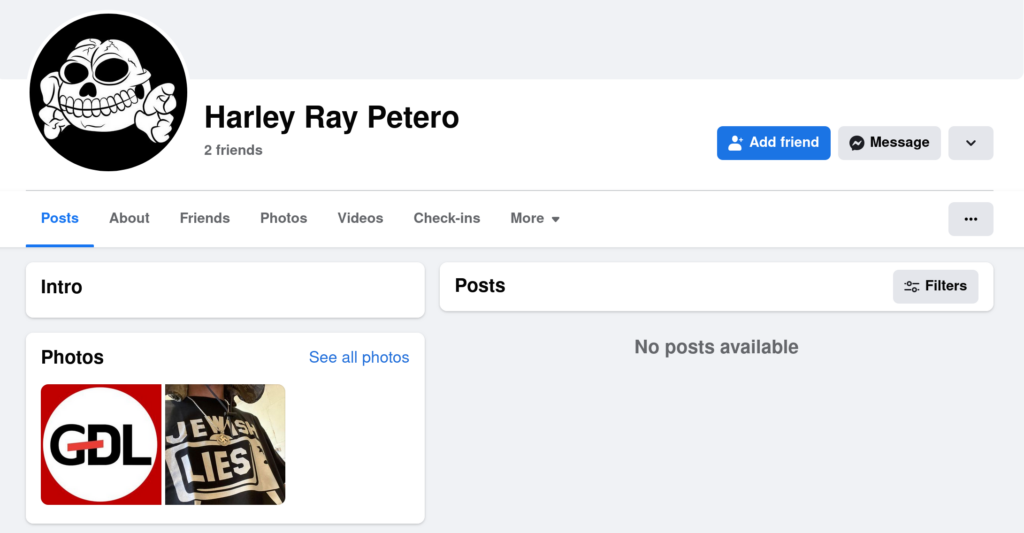
Task: Expand the chevron dropdown beside Message
Action: coord(970,142)
